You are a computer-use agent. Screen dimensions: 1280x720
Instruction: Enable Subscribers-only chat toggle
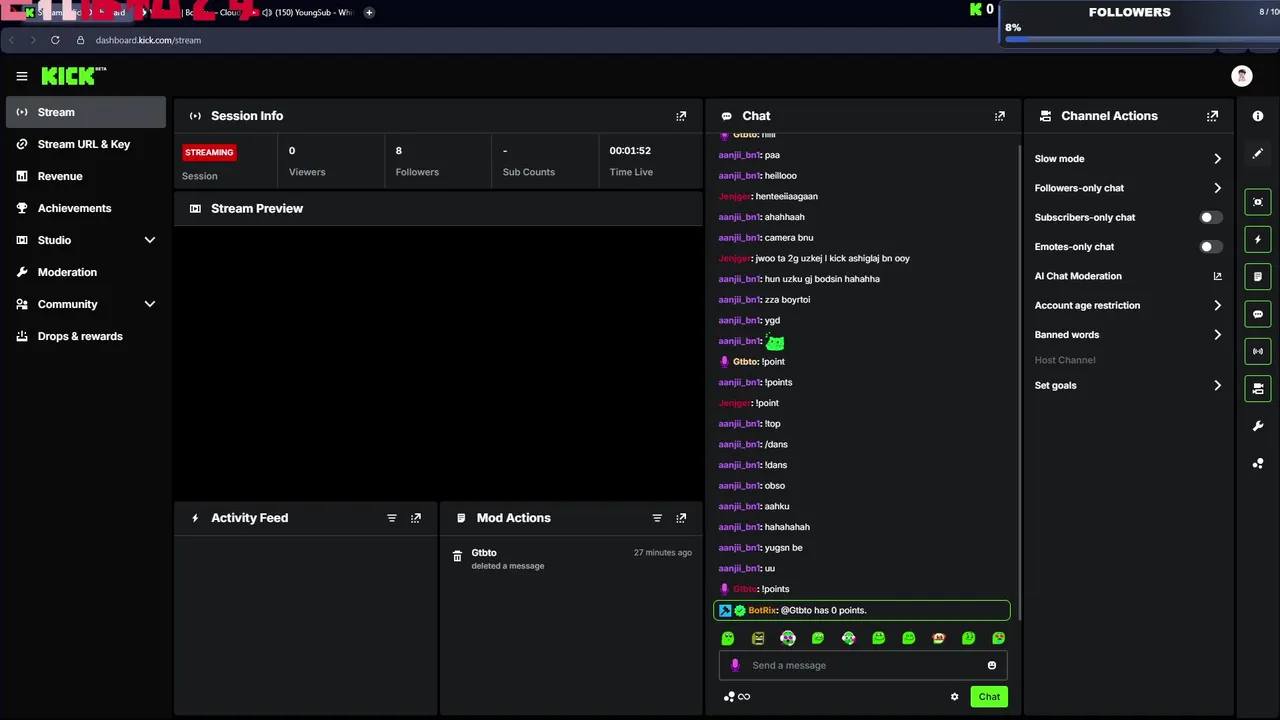[1210, 217]
